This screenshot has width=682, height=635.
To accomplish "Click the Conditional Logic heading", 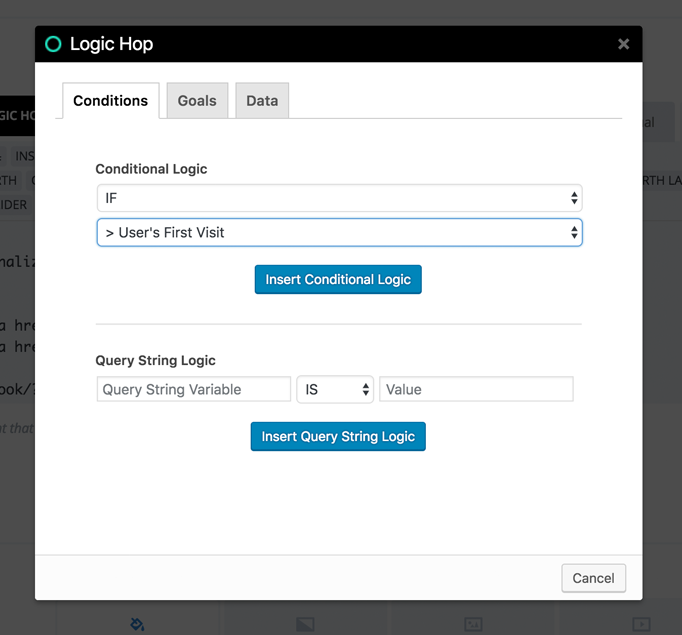I will [x=151, y=169].
